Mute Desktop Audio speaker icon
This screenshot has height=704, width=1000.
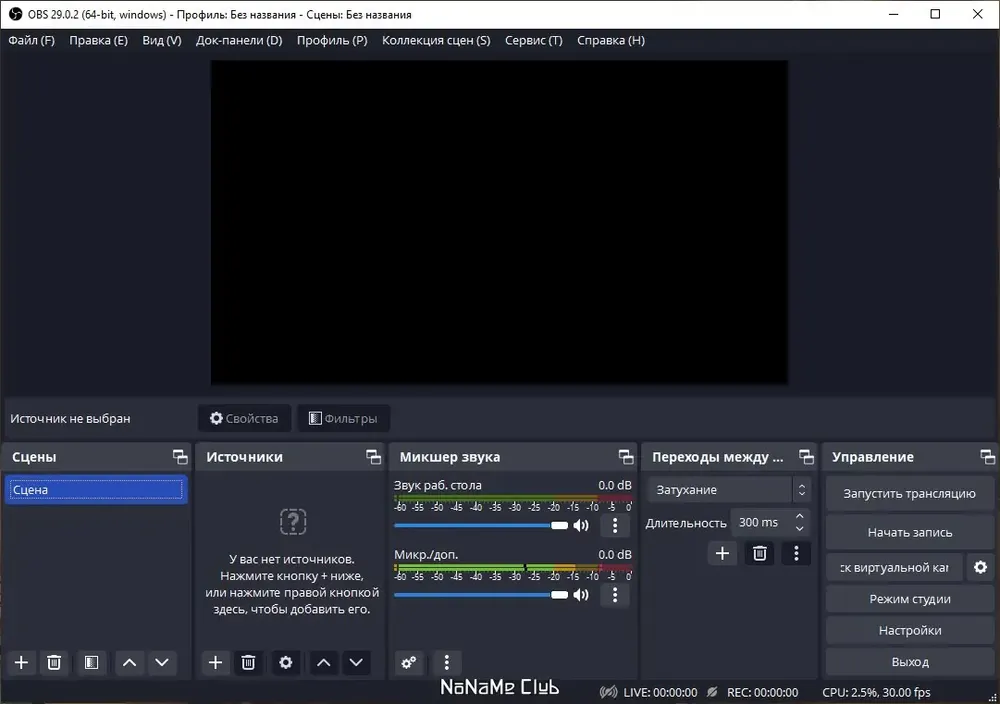click(x=581, y=525)
